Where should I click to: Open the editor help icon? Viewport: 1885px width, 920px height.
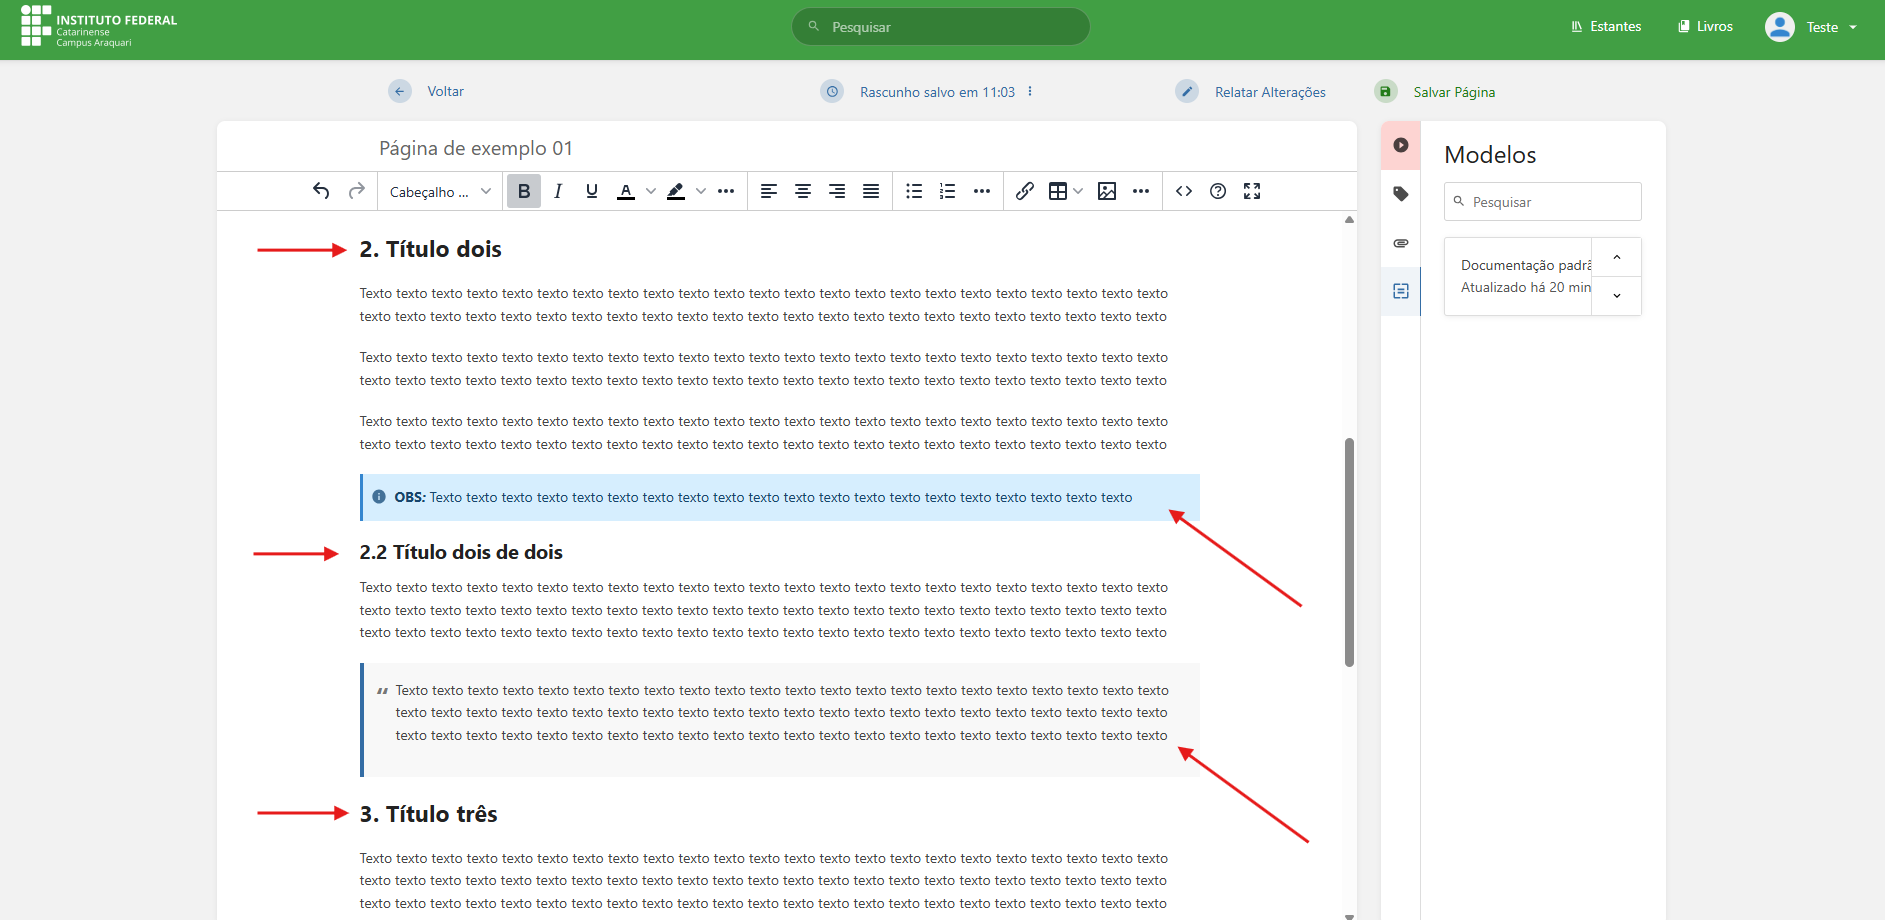pos(1217,191)
